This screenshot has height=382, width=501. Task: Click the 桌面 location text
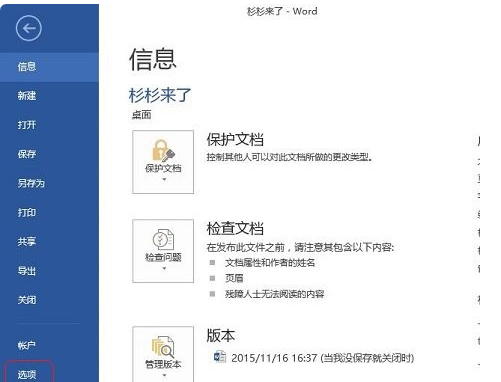tap(142, 115)
